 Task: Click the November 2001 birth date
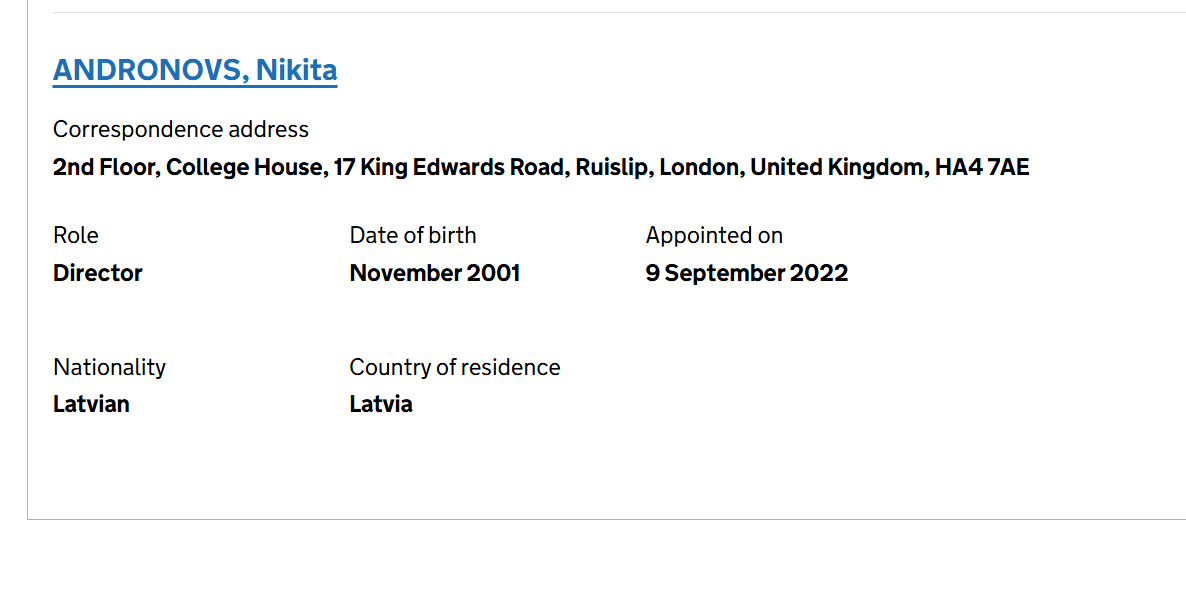pos(435,273)
